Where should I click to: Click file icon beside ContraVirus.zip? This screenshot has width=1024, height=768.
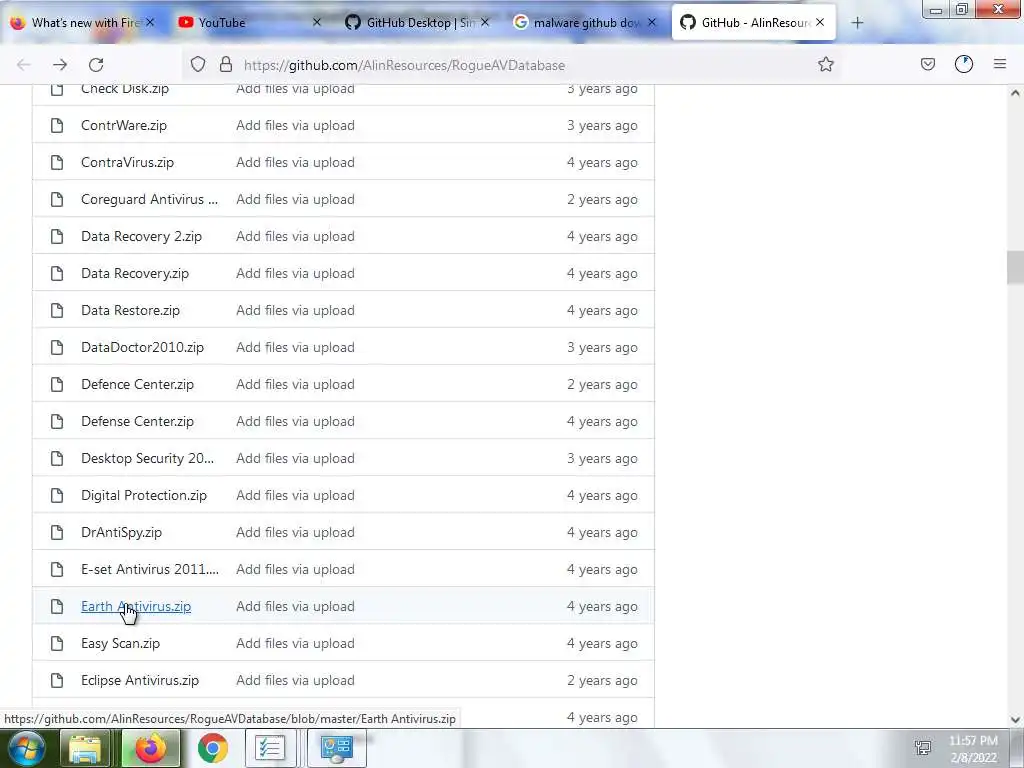pyautogui.click(x=57, y=163)
